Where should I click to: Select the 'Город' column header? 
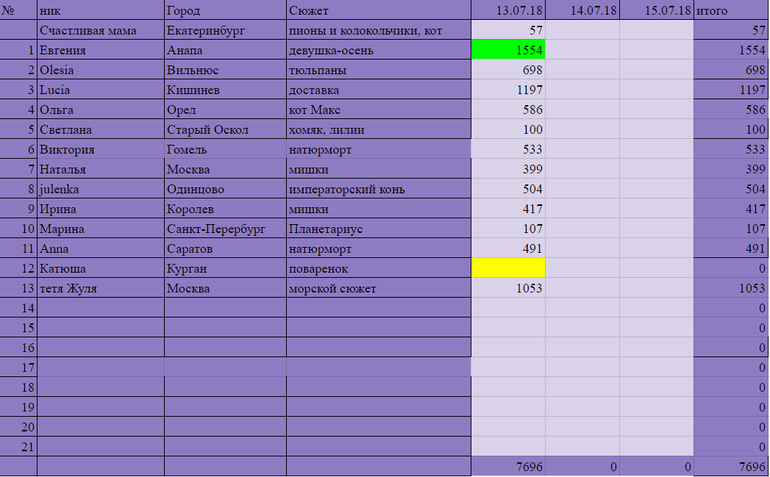coord(225,10)
